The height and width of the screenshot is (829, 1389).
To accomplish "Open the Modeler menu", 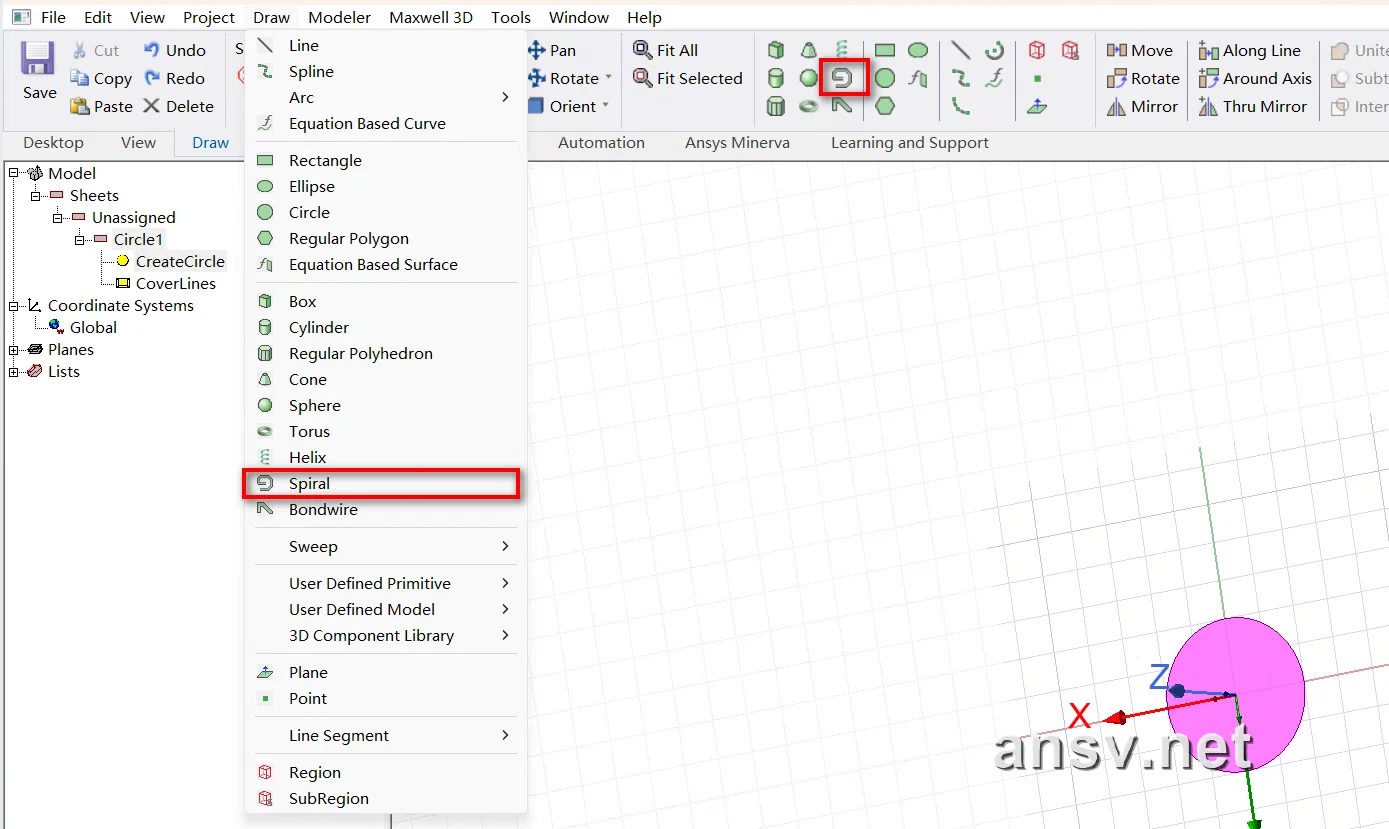I will pyautogui.click(x=340, y=17).
